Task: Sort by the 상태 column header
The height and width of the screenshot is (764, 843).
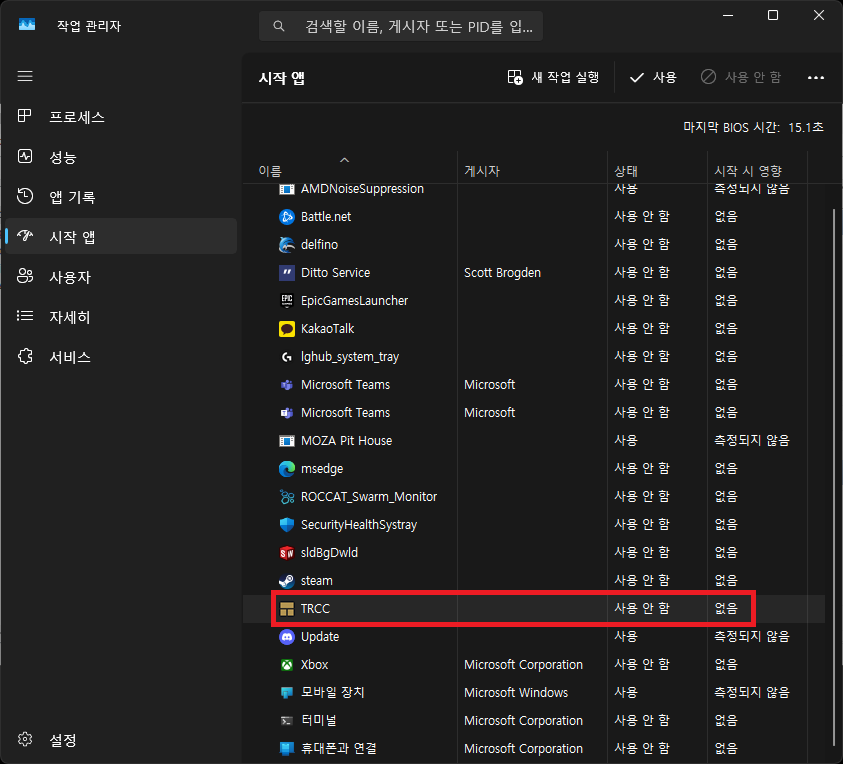Action: point(626,171)
